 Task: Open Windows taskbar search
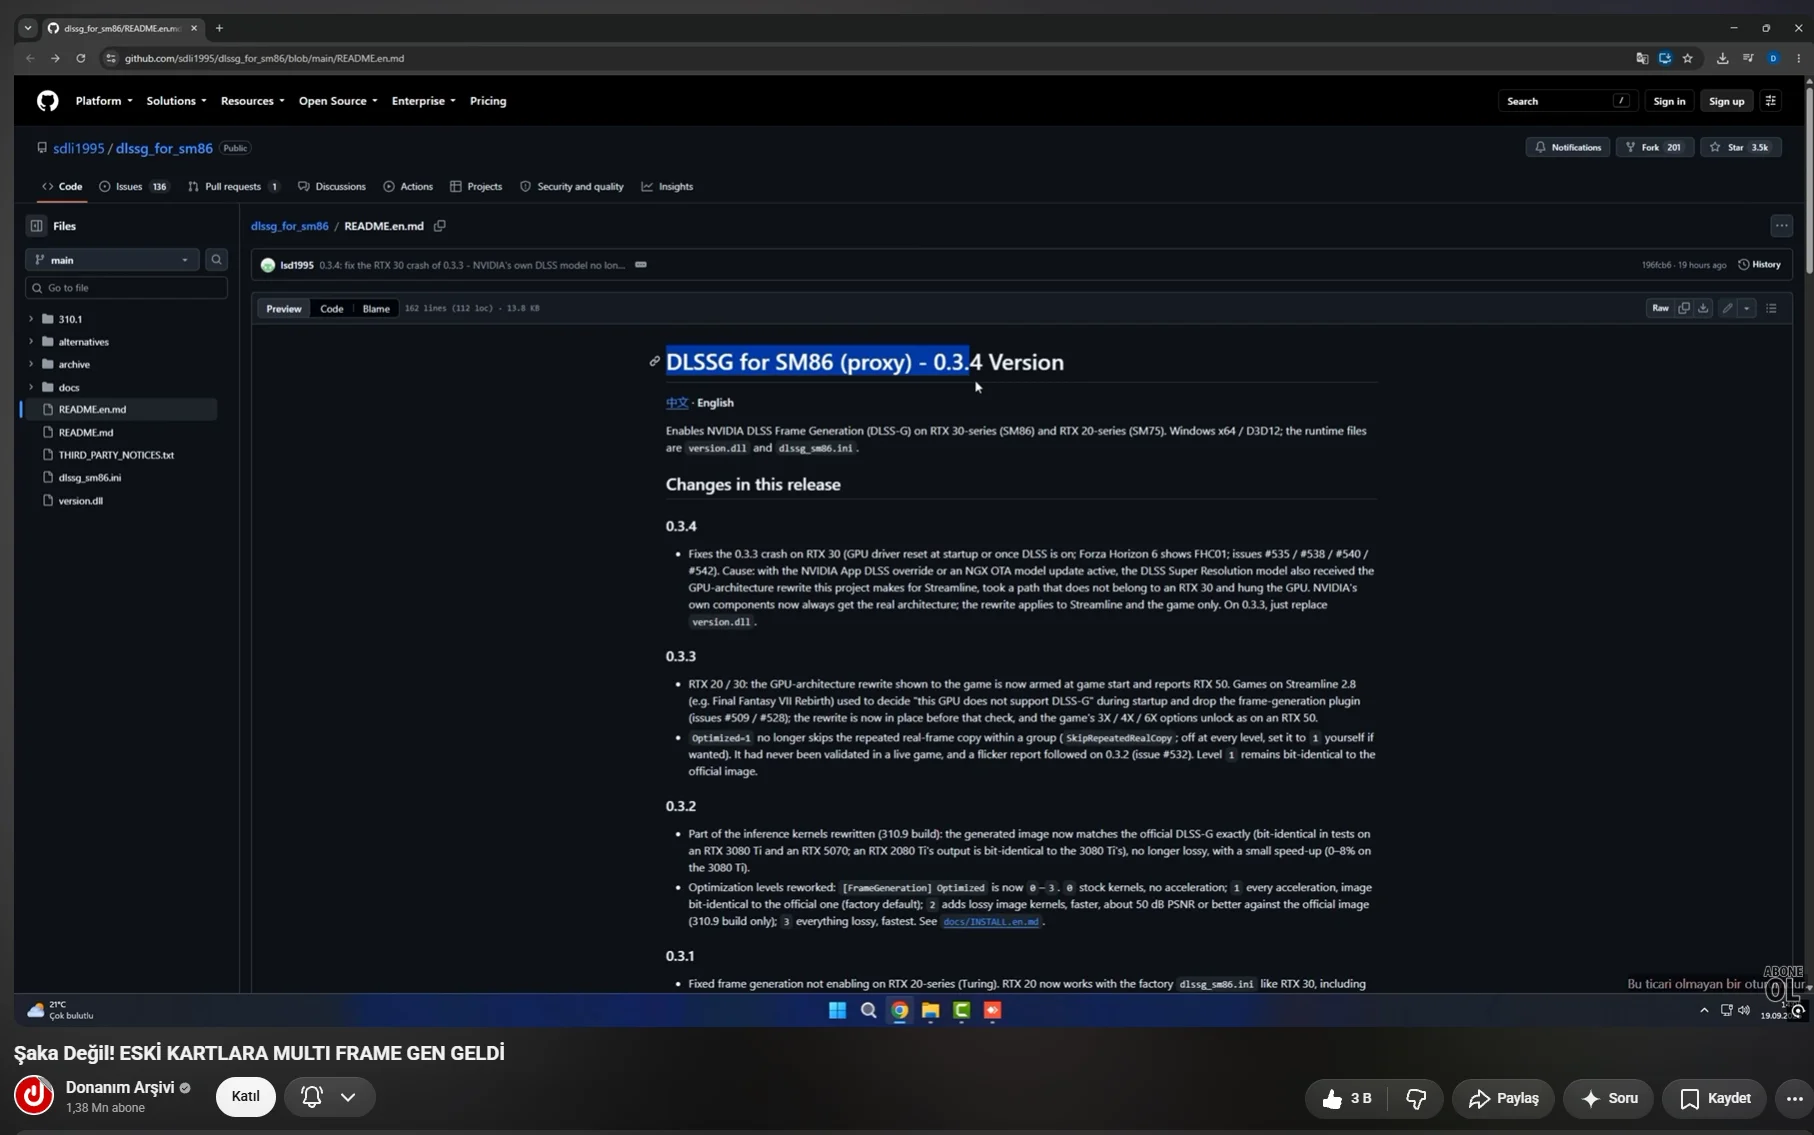[868, 1010]
